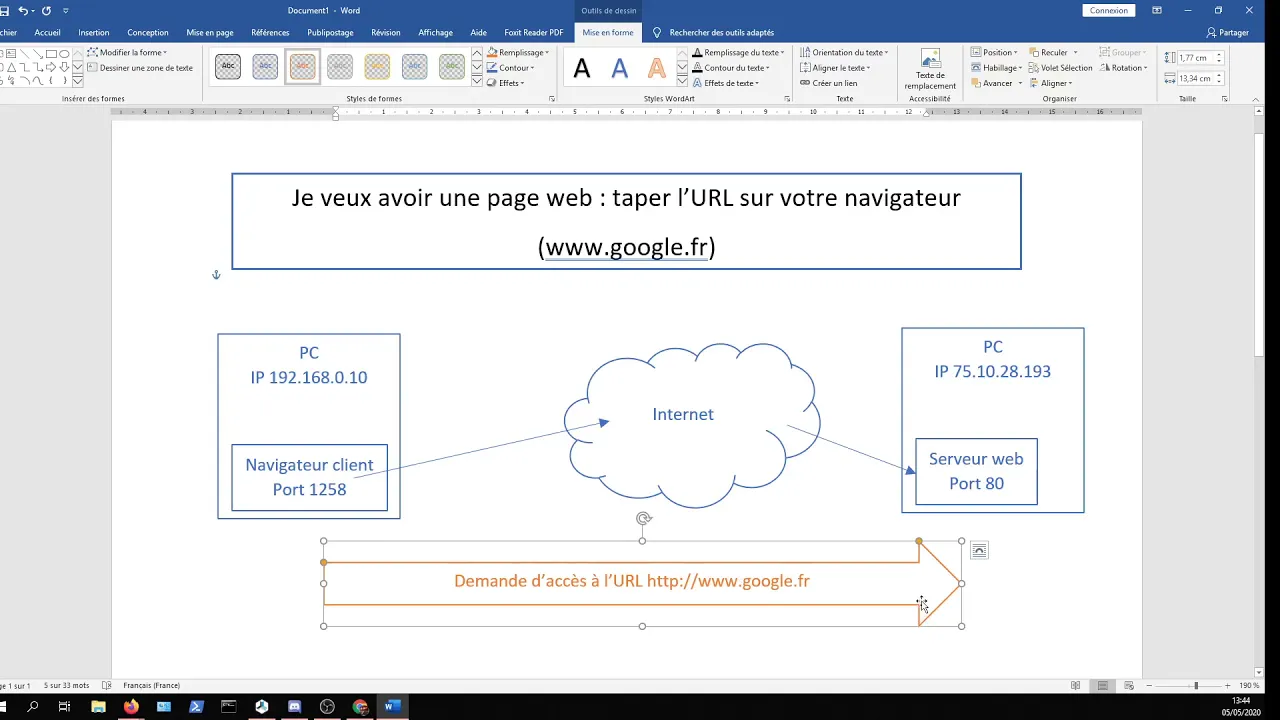This screenshot has height=720, width=1280.
Task: Click Créer un lien button
Action: 829,83
